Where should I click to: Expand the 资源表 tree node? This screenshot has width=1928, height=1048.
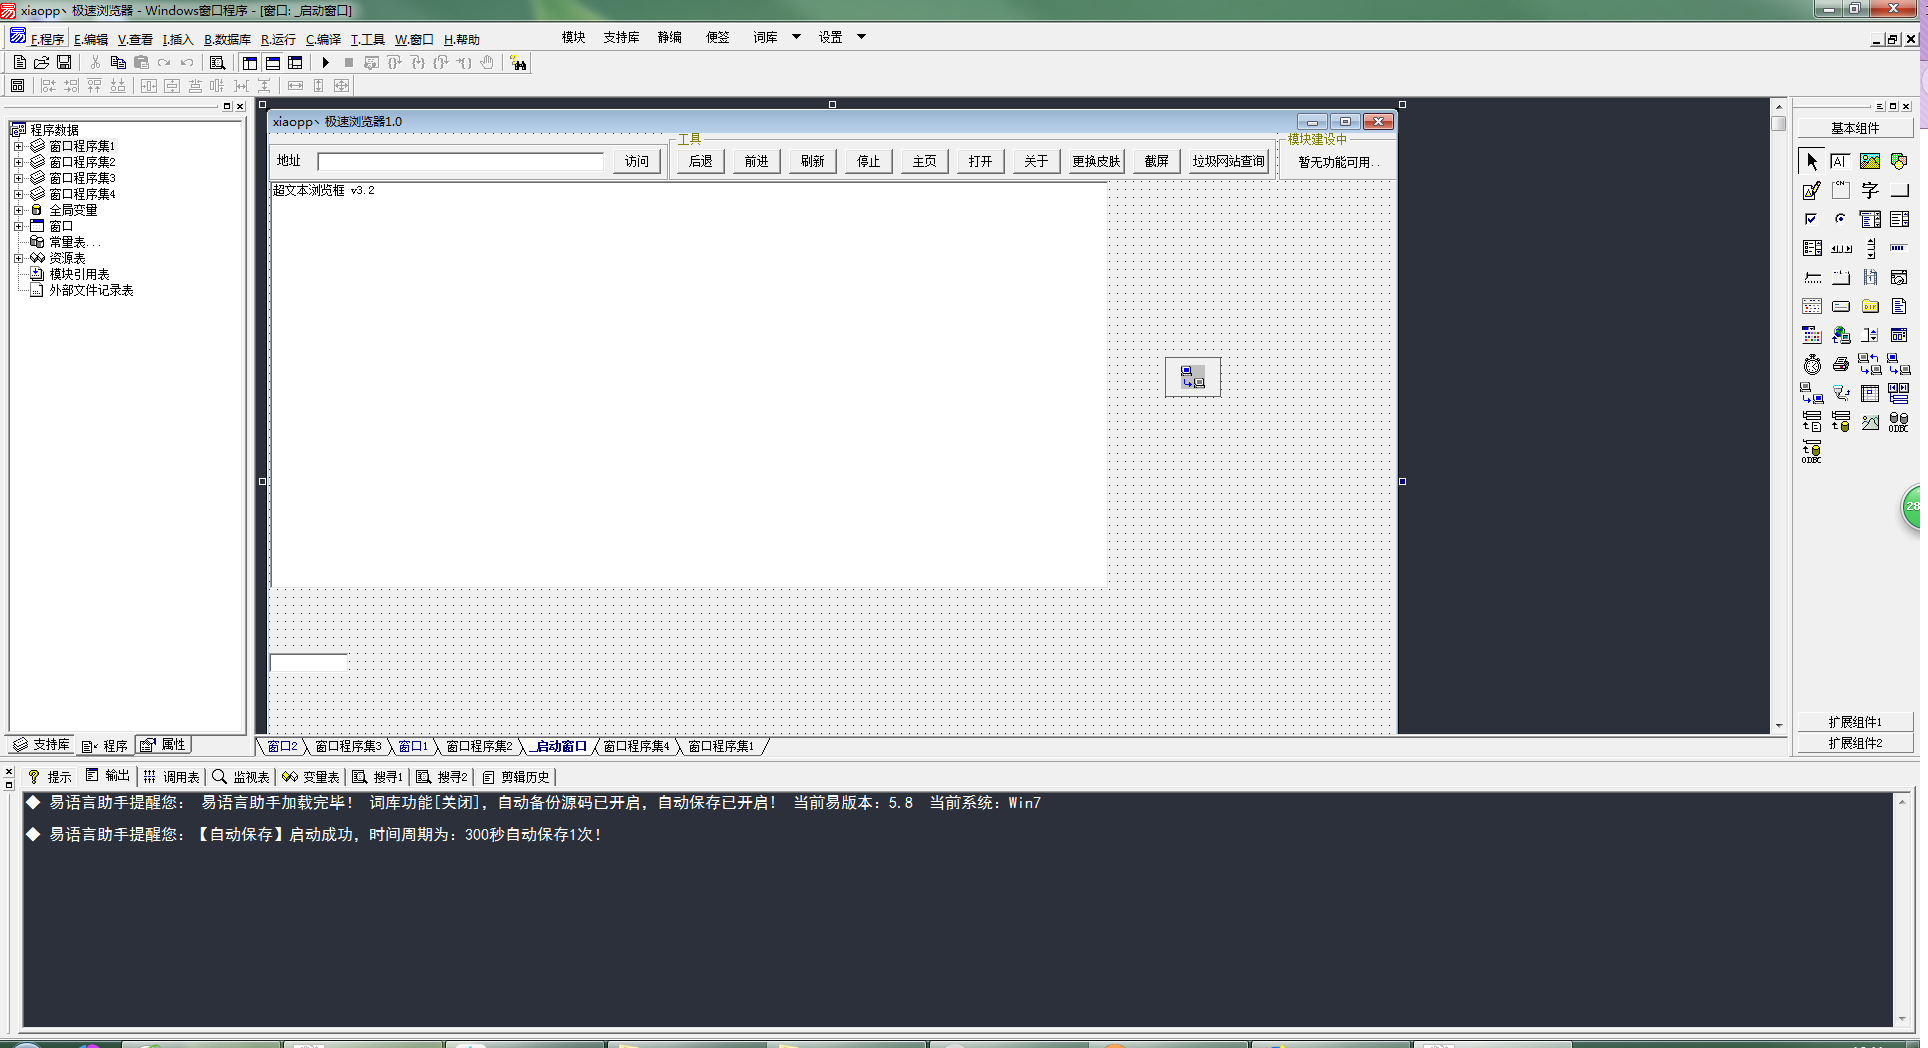pos(18,258)
